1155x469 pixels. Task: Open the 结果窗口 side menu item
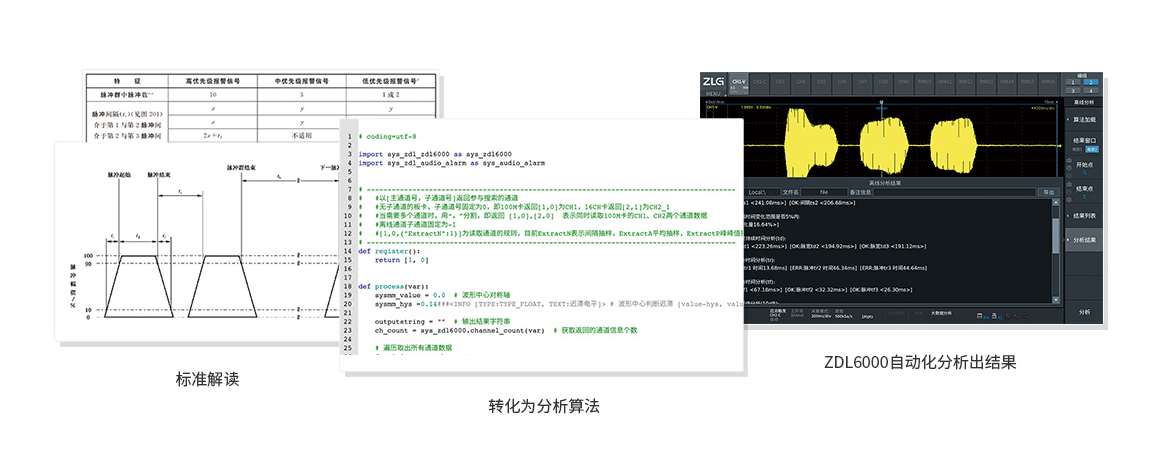pyautogui.click(x=1084, y=144)
